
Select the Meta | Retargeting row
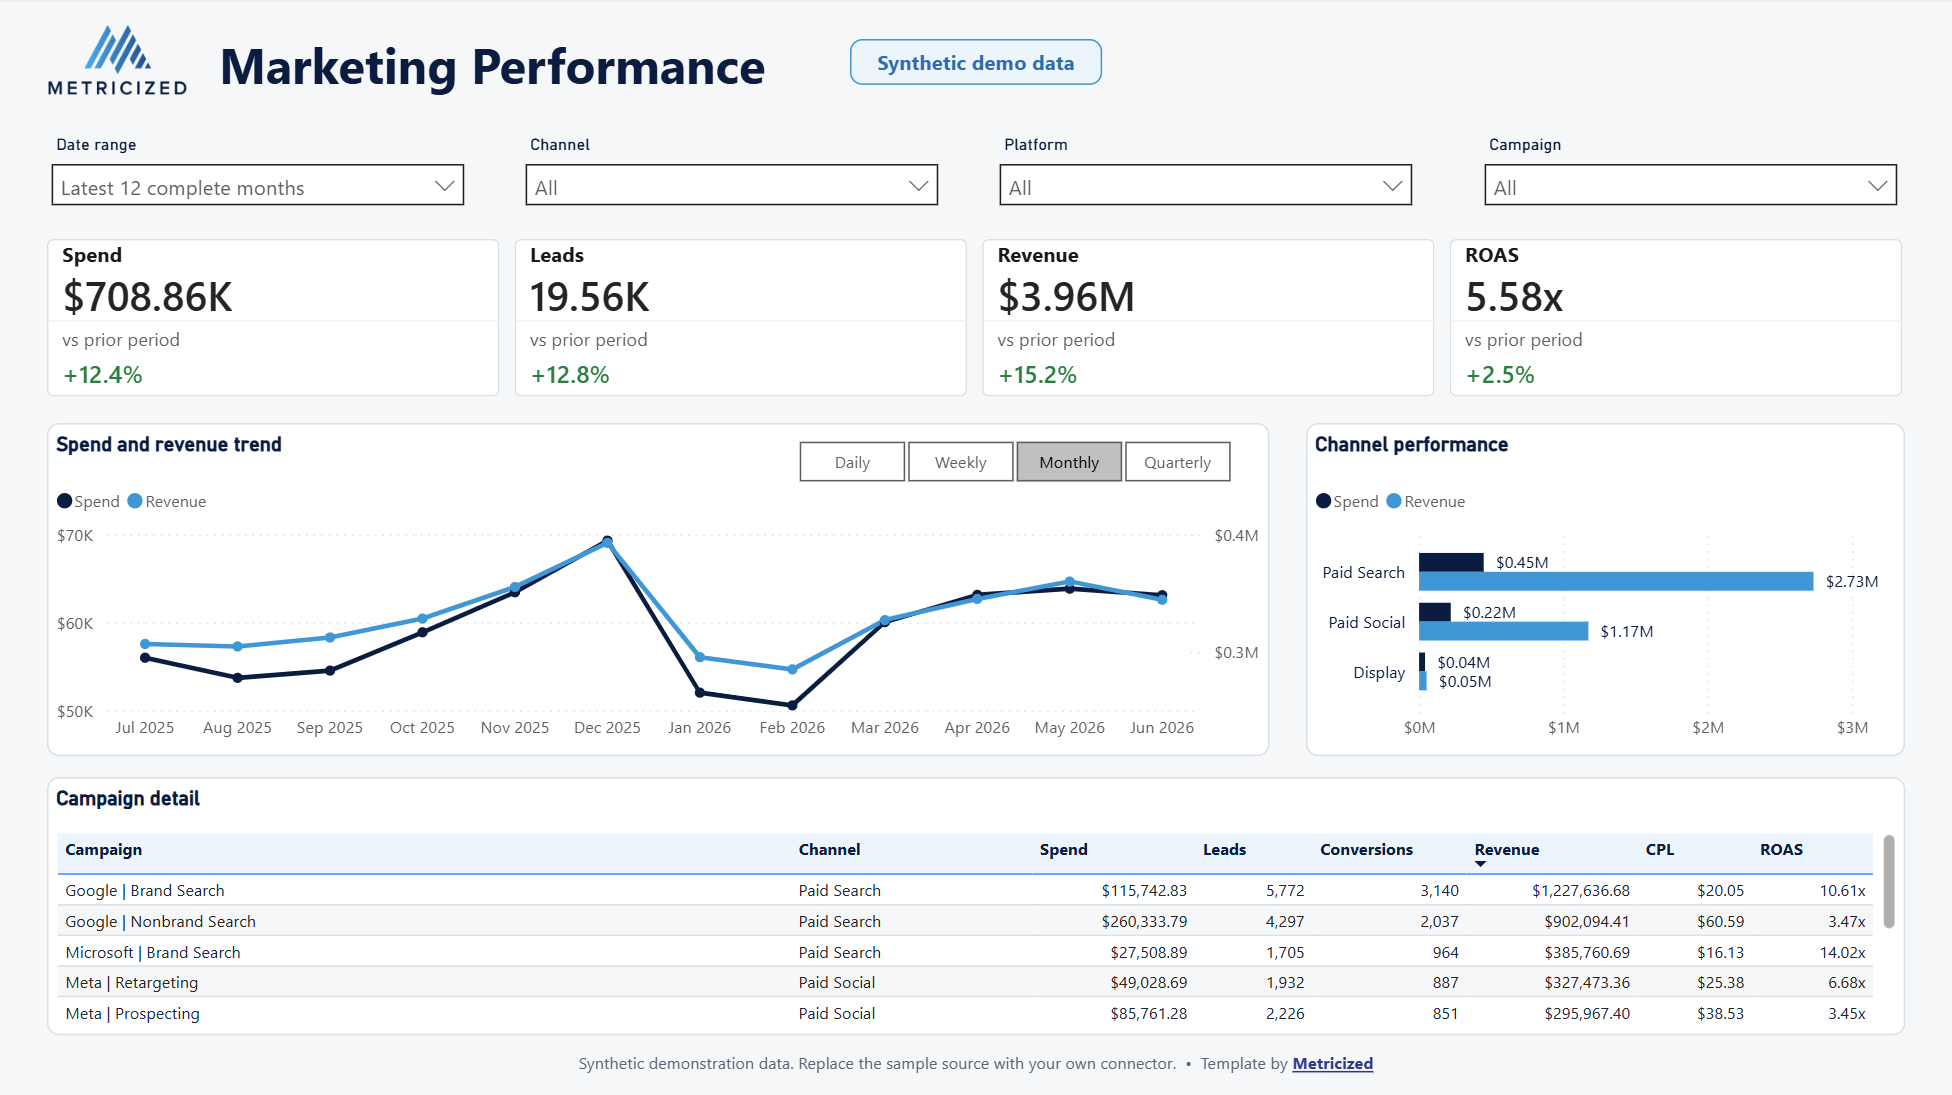click(965, 982)
